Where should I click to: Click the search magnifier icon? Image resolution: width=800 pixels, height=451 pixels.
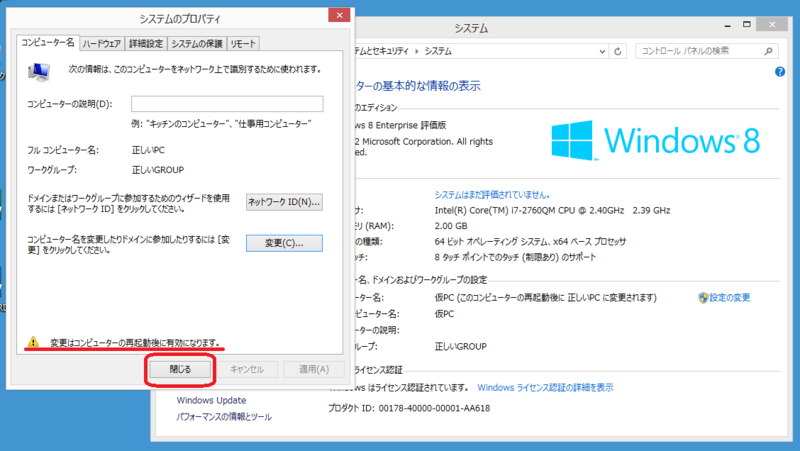pos(768,51)
